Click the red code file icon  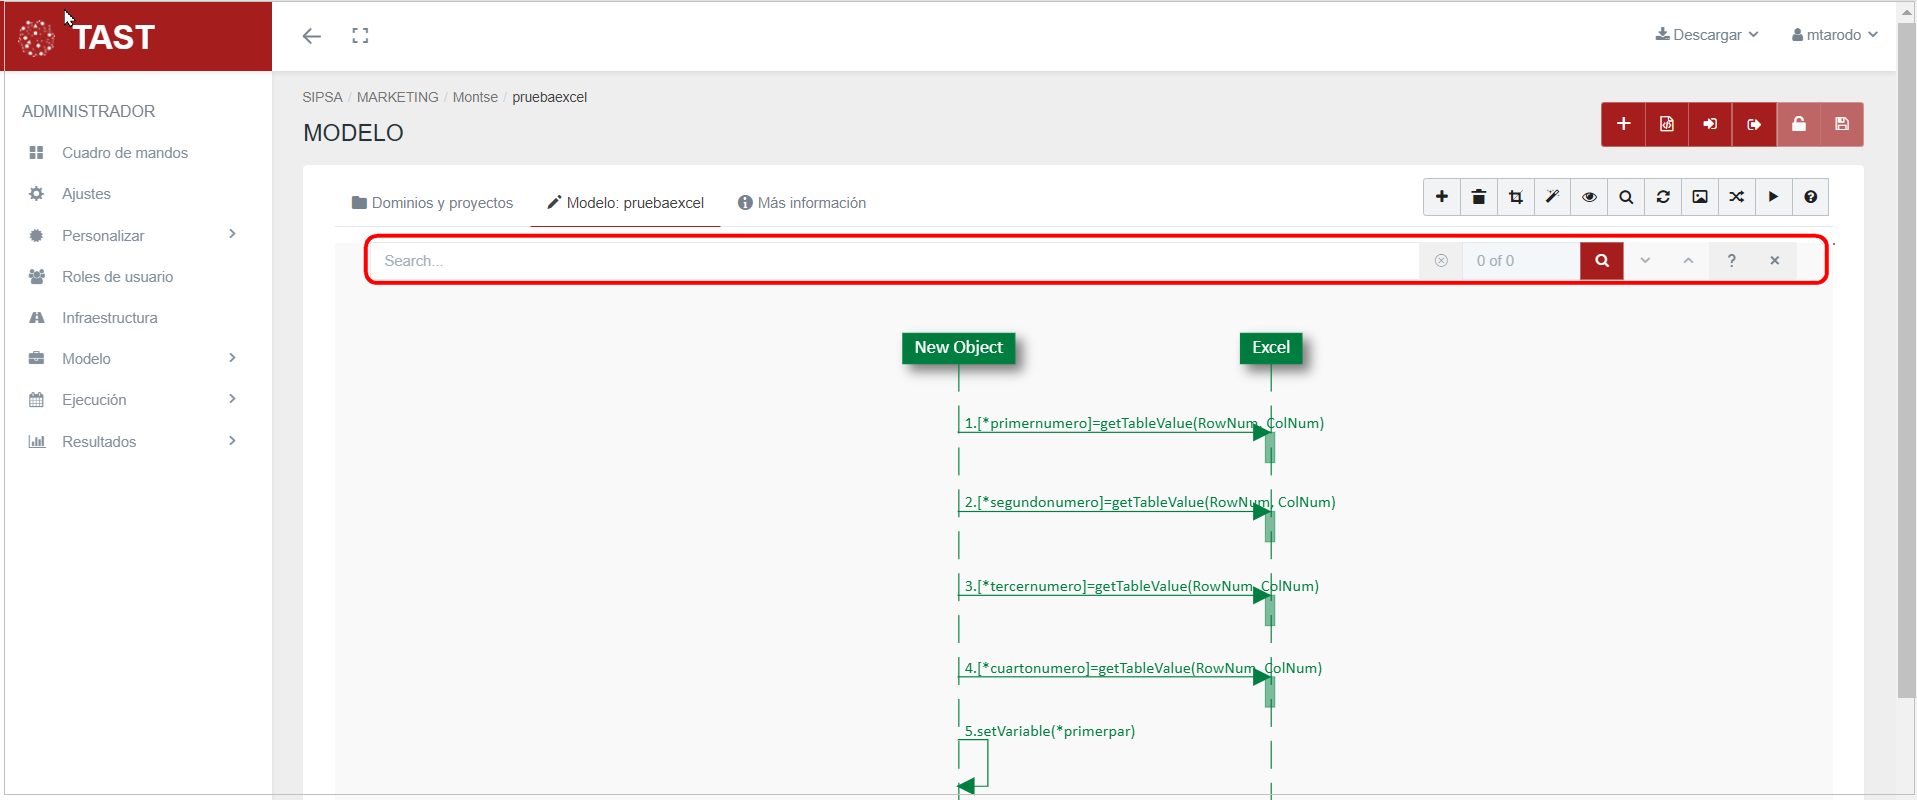[1667, 124]
